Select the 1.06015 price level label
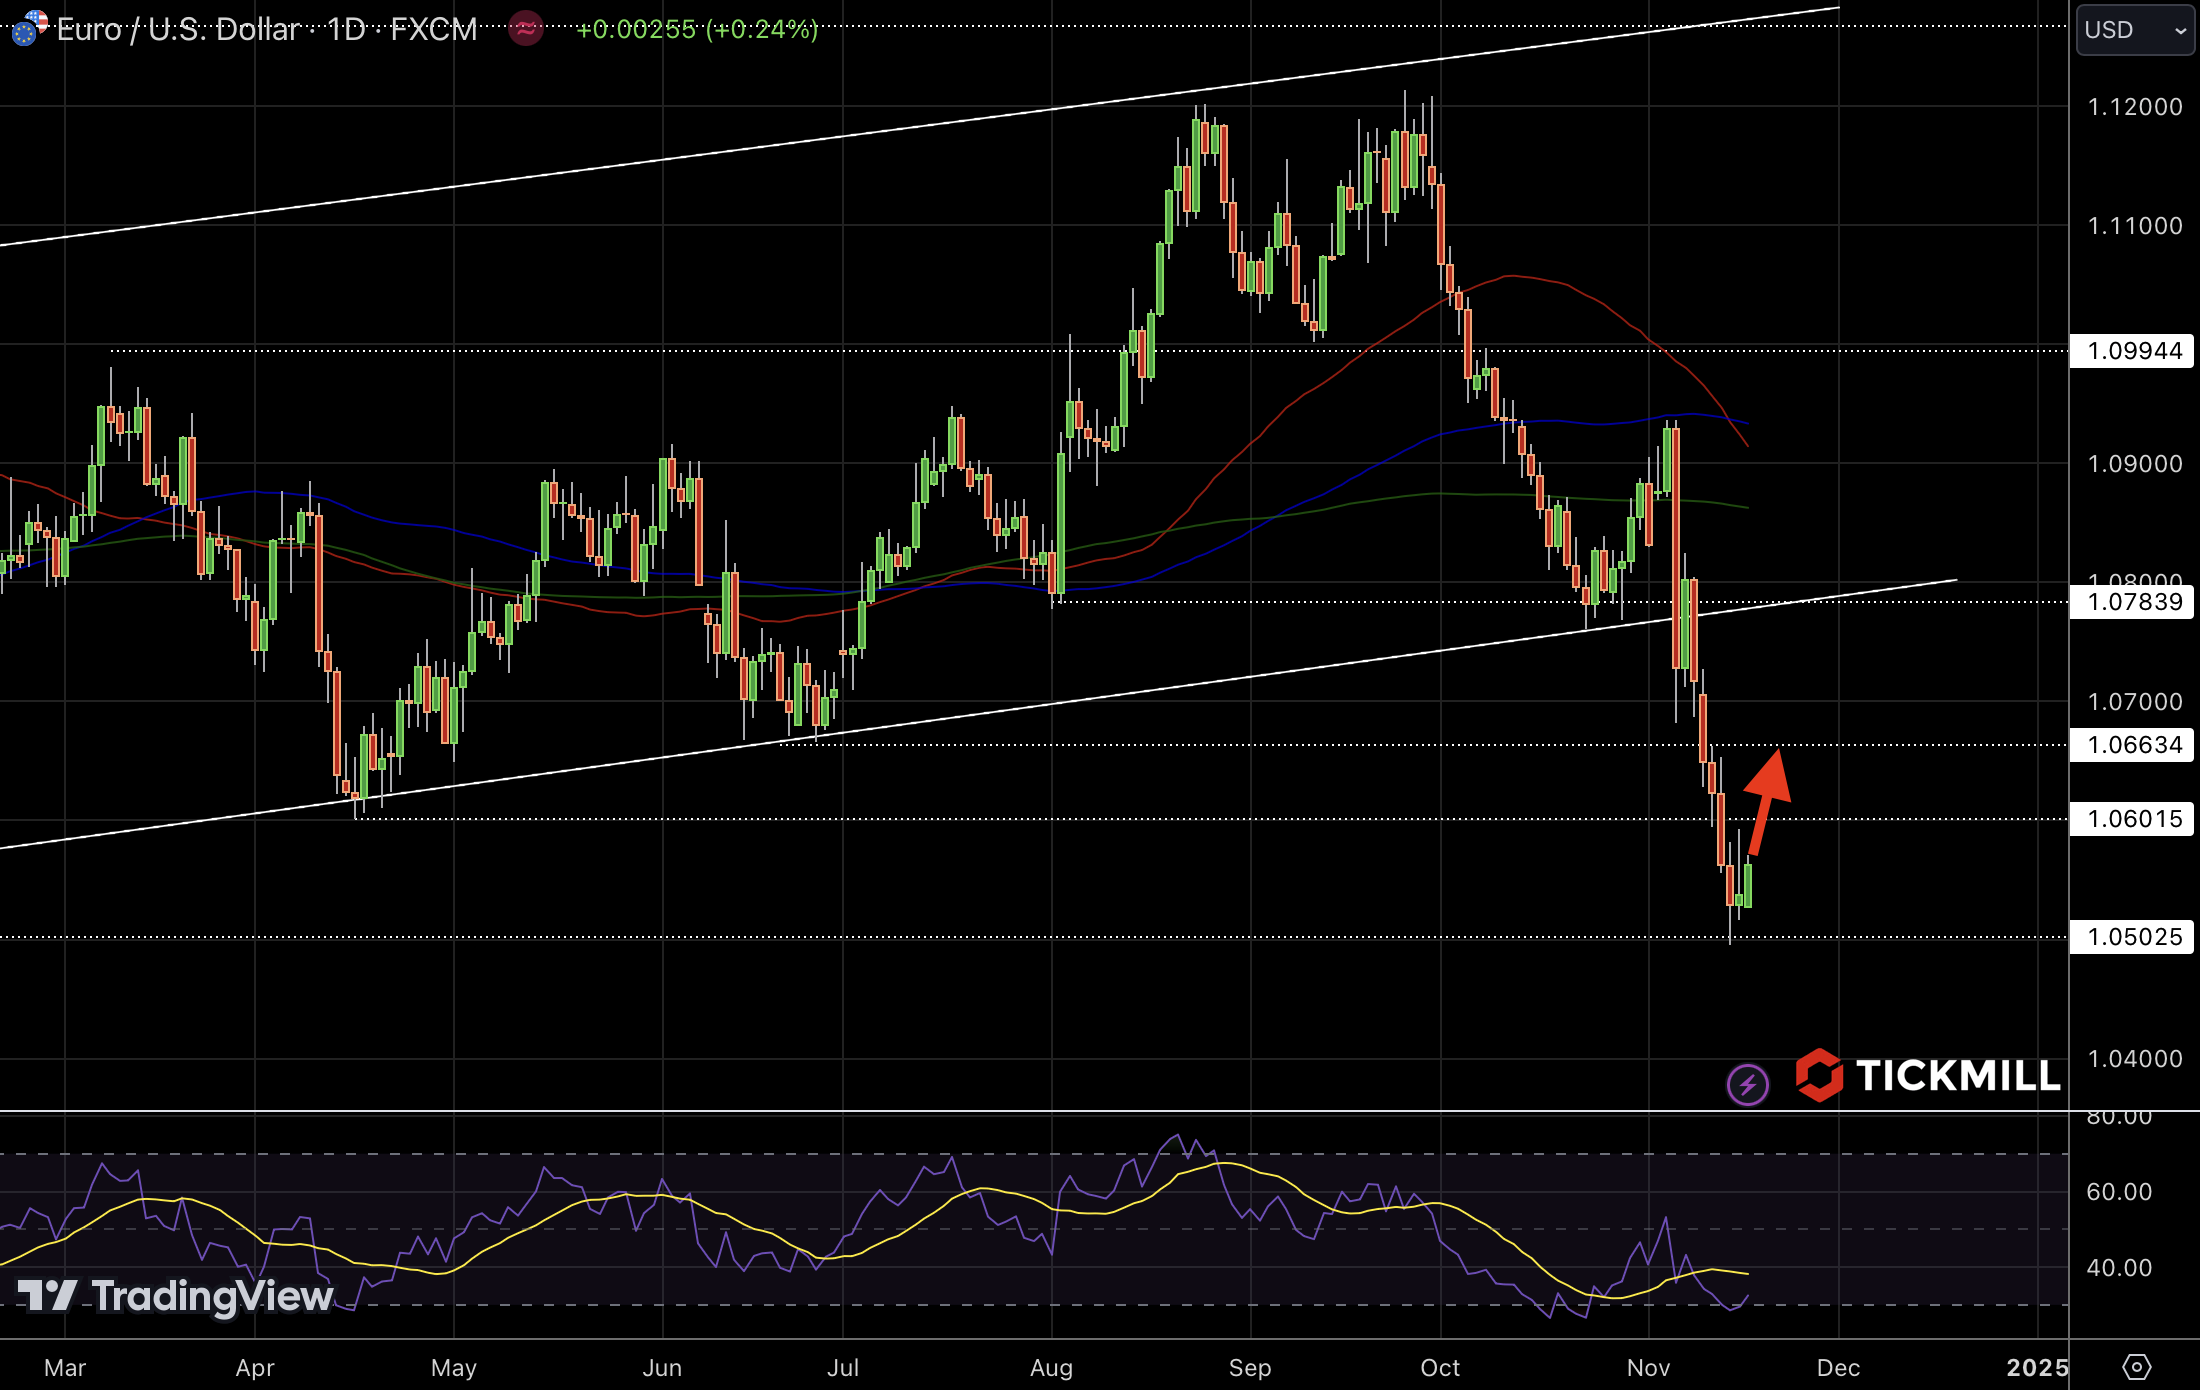The width and height of the screenshot is (2200, 1390). click(2134, 819)
